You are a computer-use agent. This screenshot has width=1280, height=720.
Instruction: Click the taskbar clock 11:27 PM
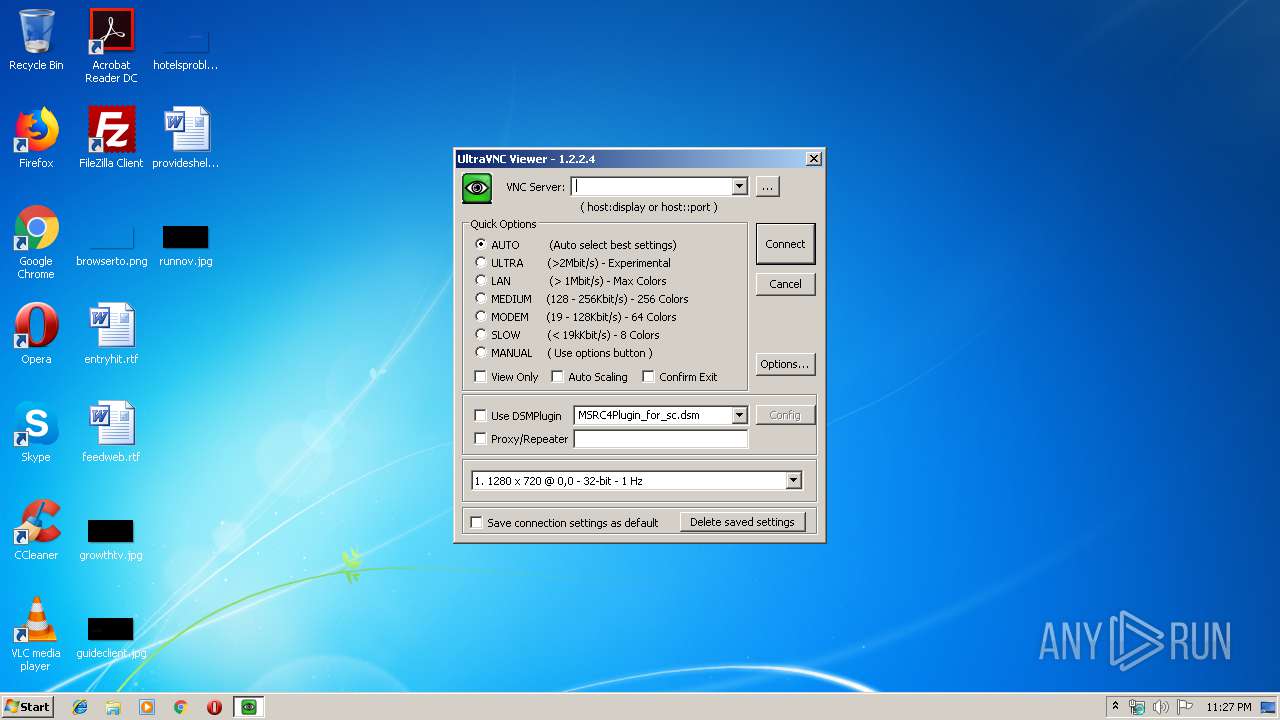coord(1228,707)
